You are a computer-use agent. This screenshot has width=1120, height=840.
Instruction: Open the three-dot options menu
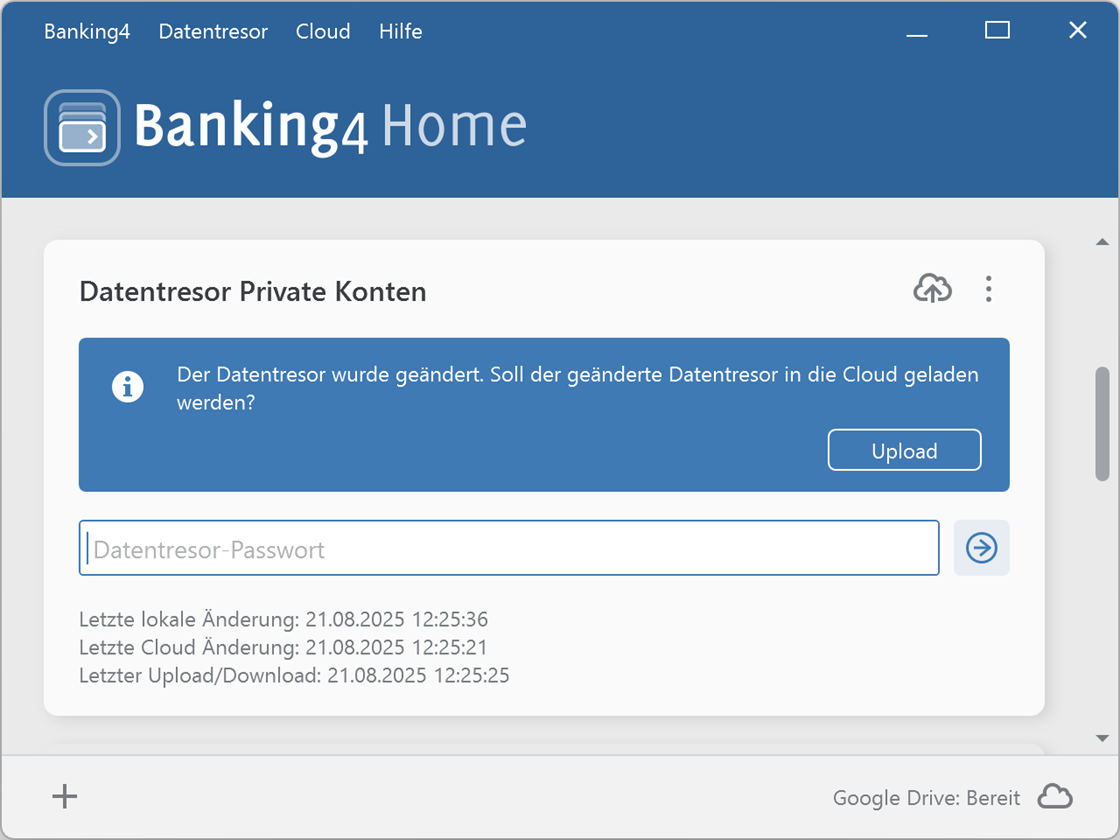click(x=988, y=289)
